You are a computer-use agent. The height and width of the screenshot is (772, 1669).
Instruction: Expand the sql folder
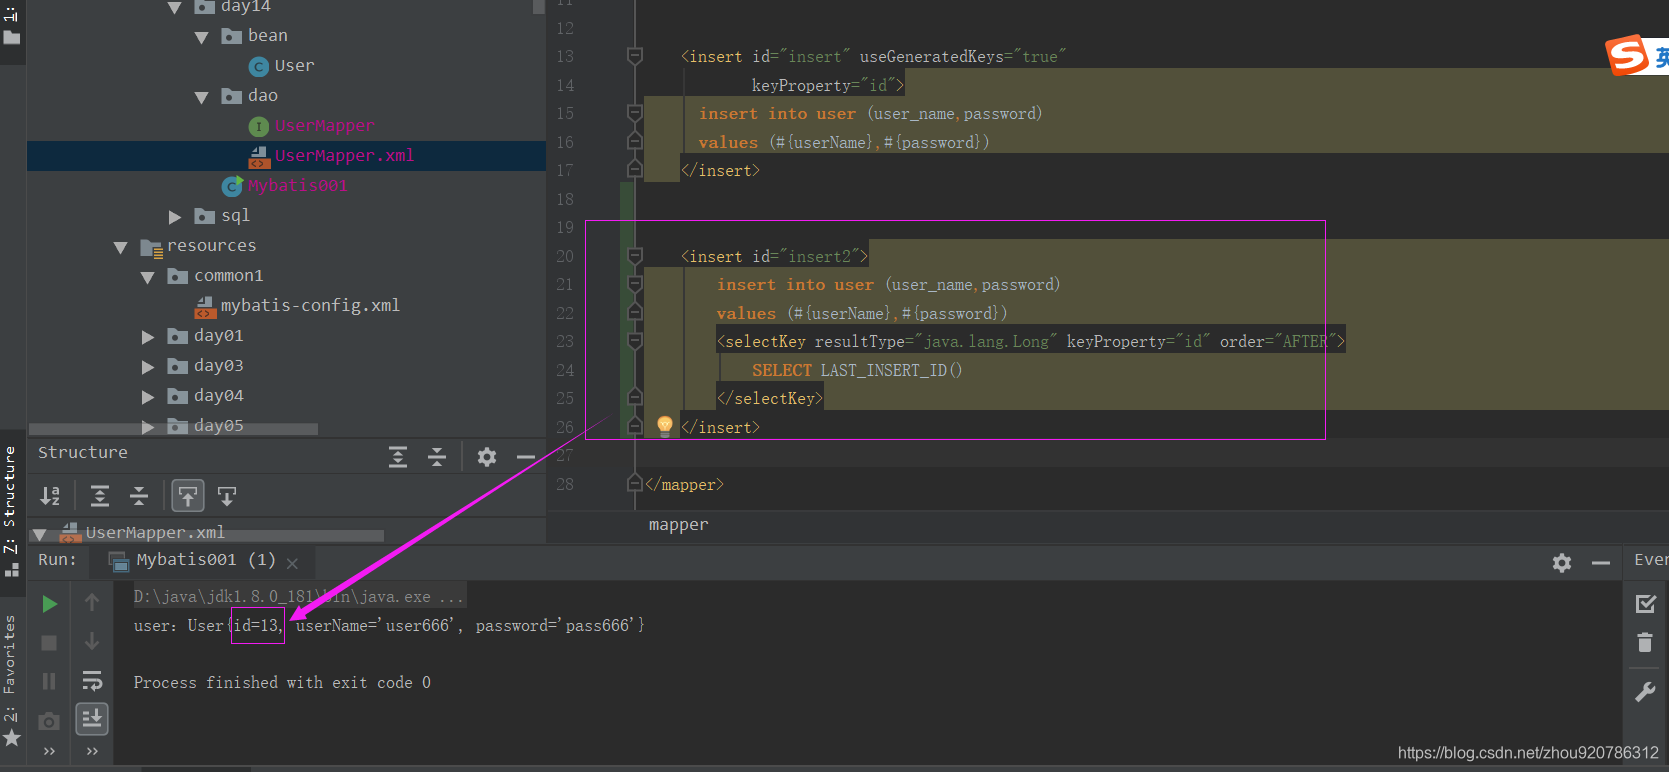point(175,217)
